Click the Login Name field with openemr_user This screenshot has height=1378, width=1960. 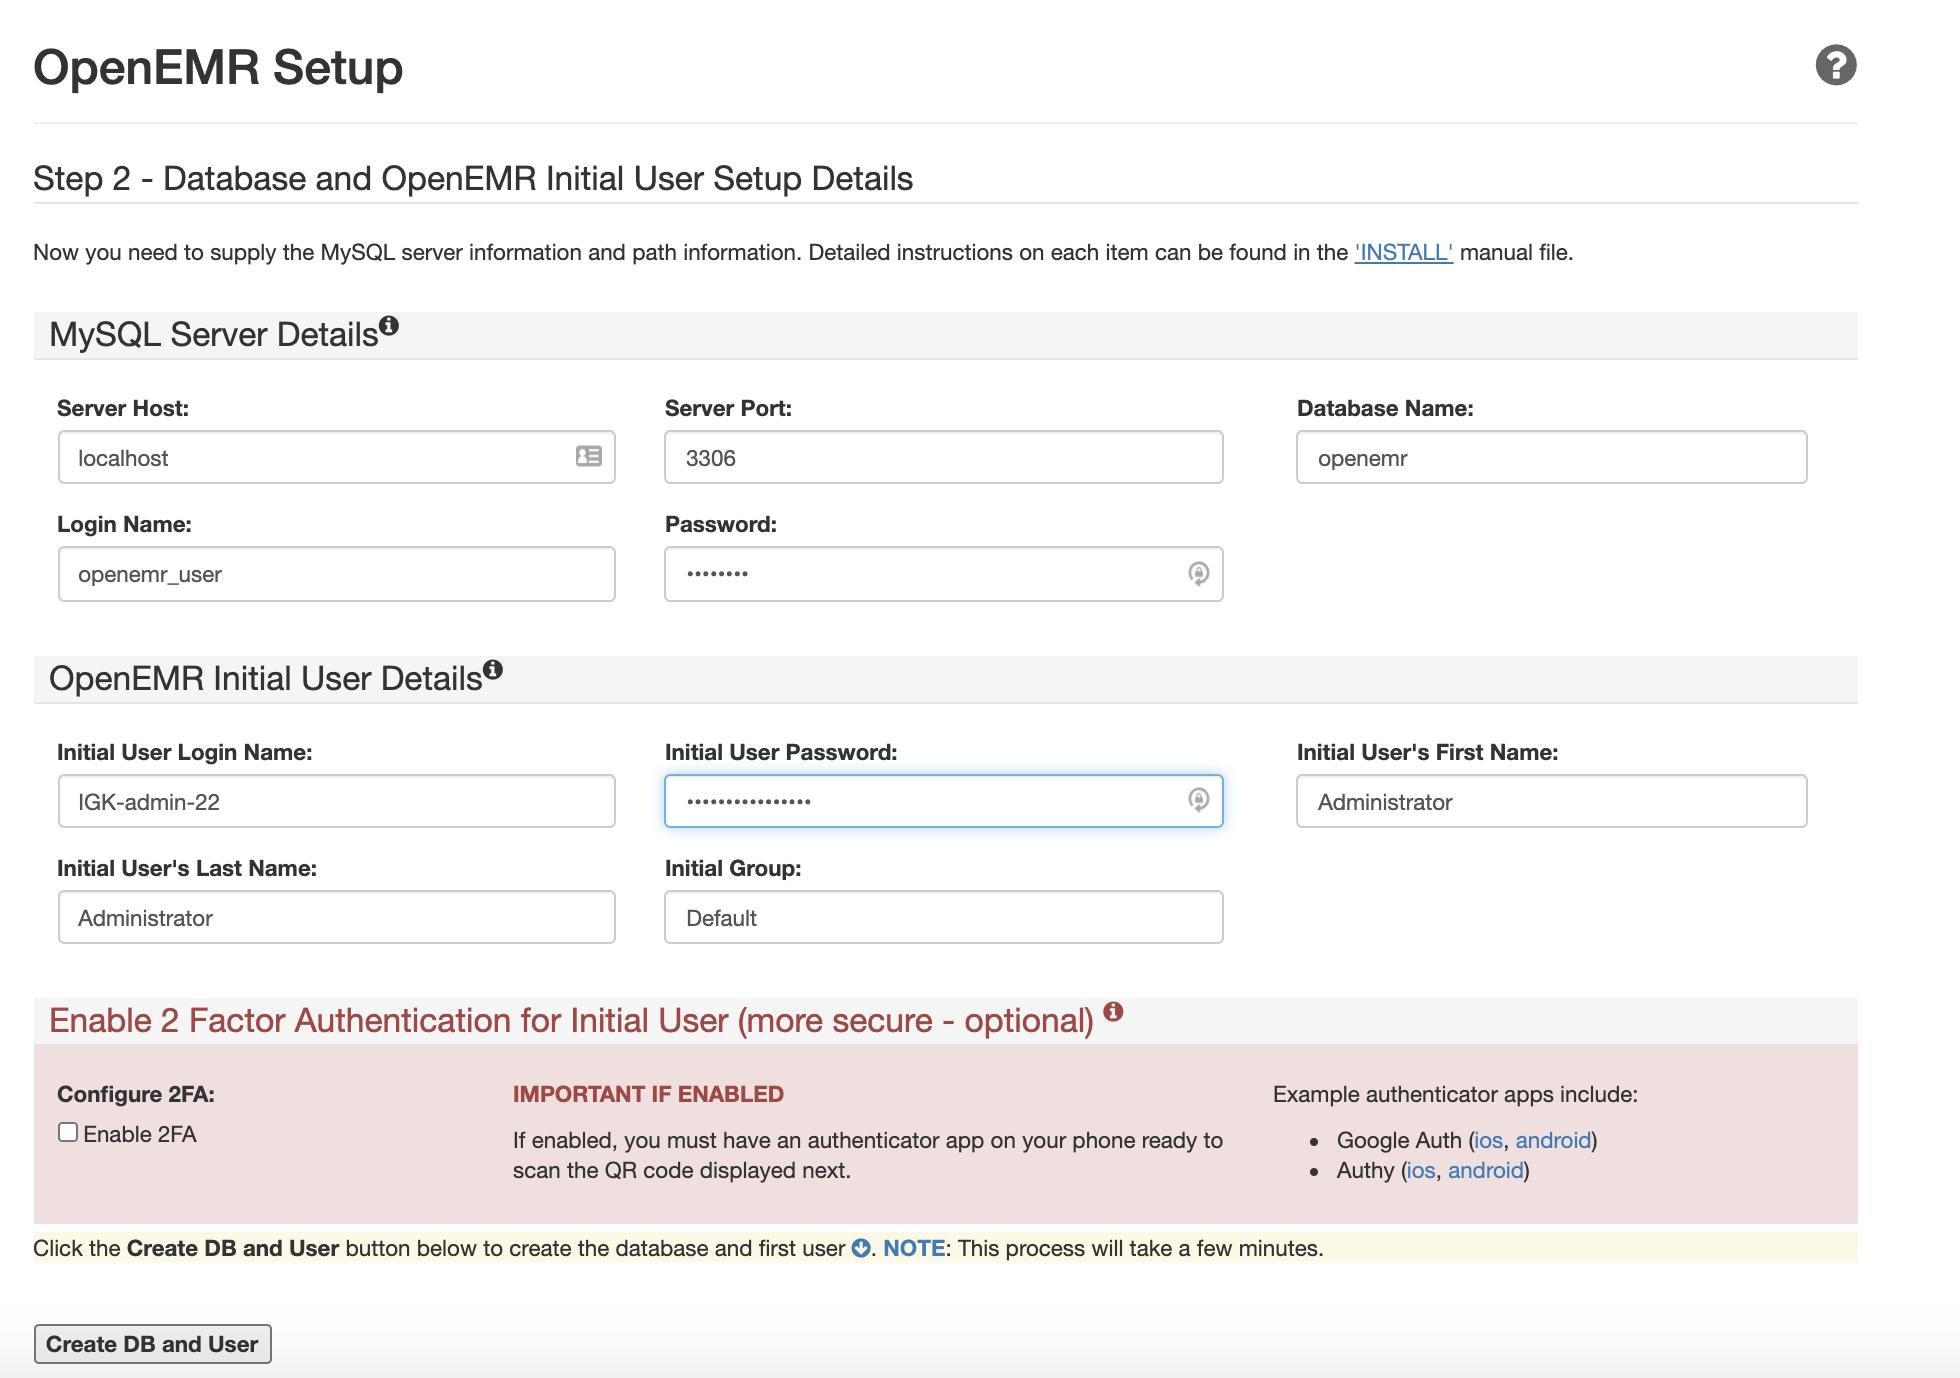pos(336,574)
